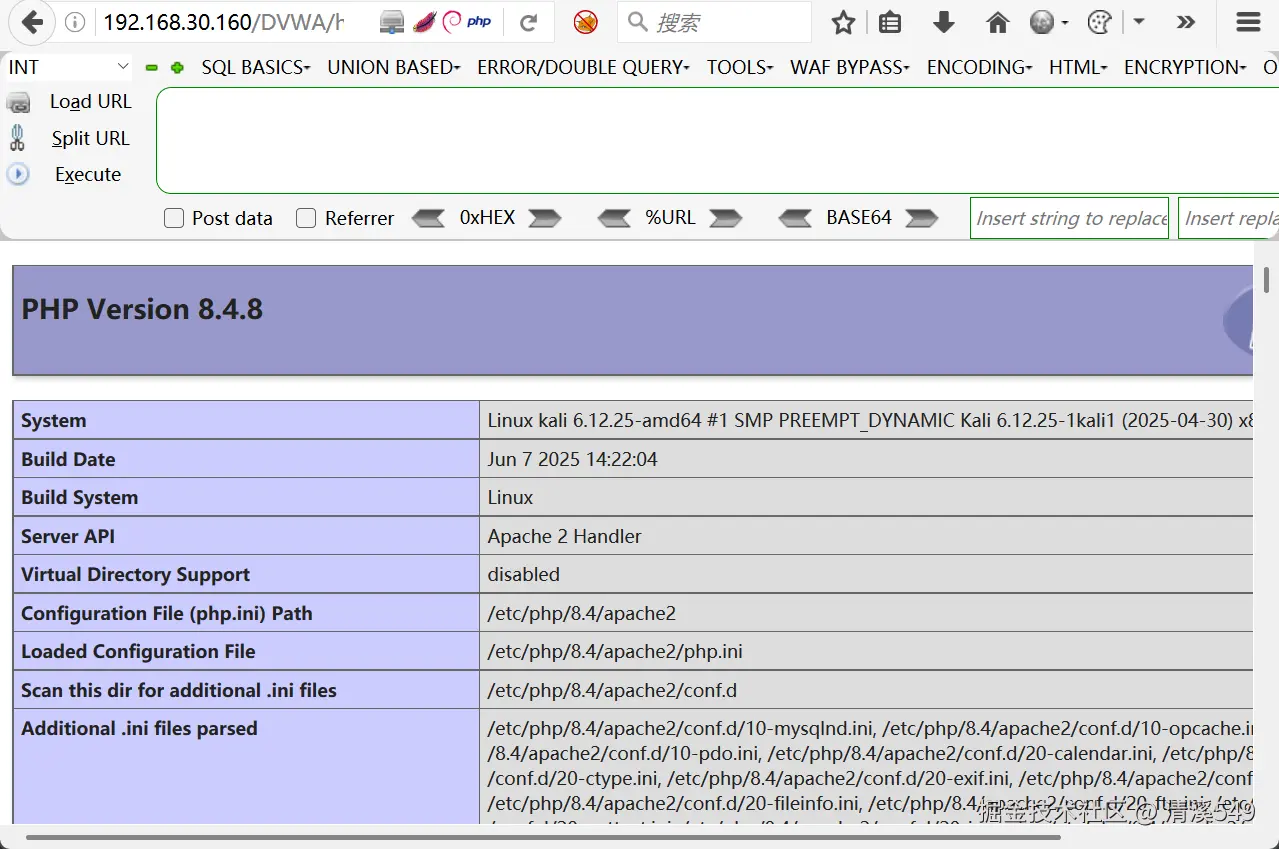Image resolution: width=1279 pixels, height=849 pixels.
Task: Expand the SQL BASICS menu
Action: pos(256,67)
